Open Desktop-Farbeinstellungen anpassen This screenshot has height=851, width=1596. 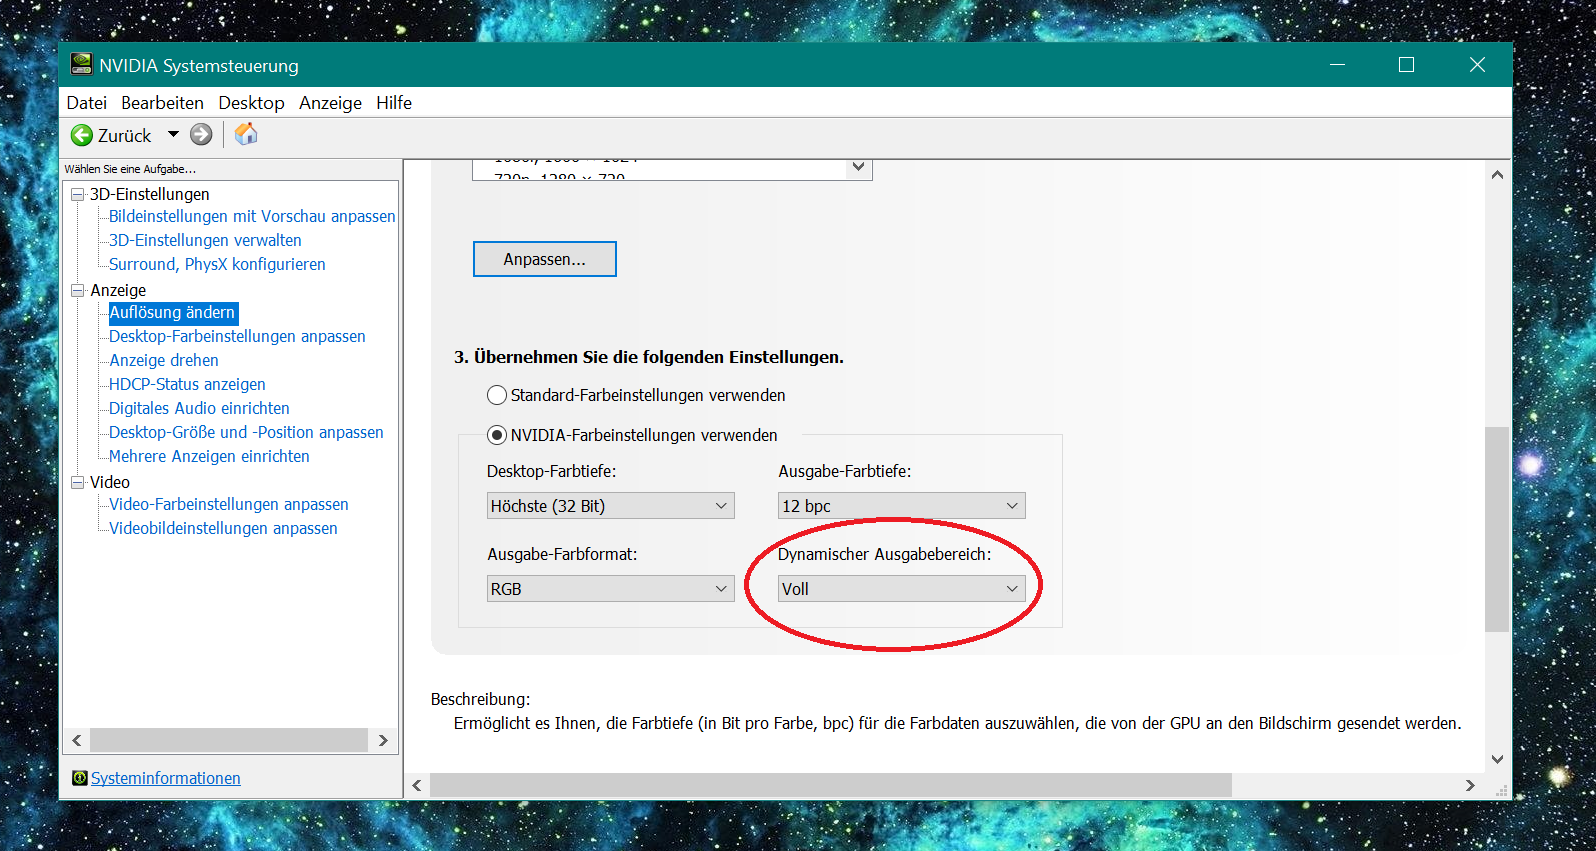click(x=237, y=336)
